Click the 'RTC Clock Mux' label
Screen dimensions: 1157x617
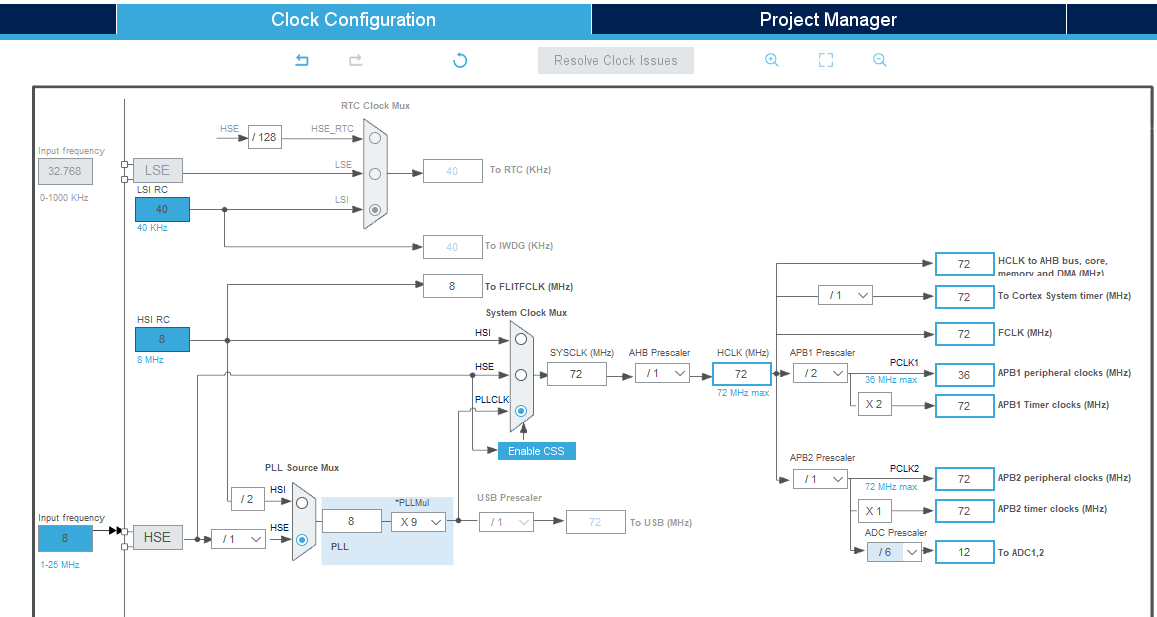pyautogui.click(x=375, y=106)
